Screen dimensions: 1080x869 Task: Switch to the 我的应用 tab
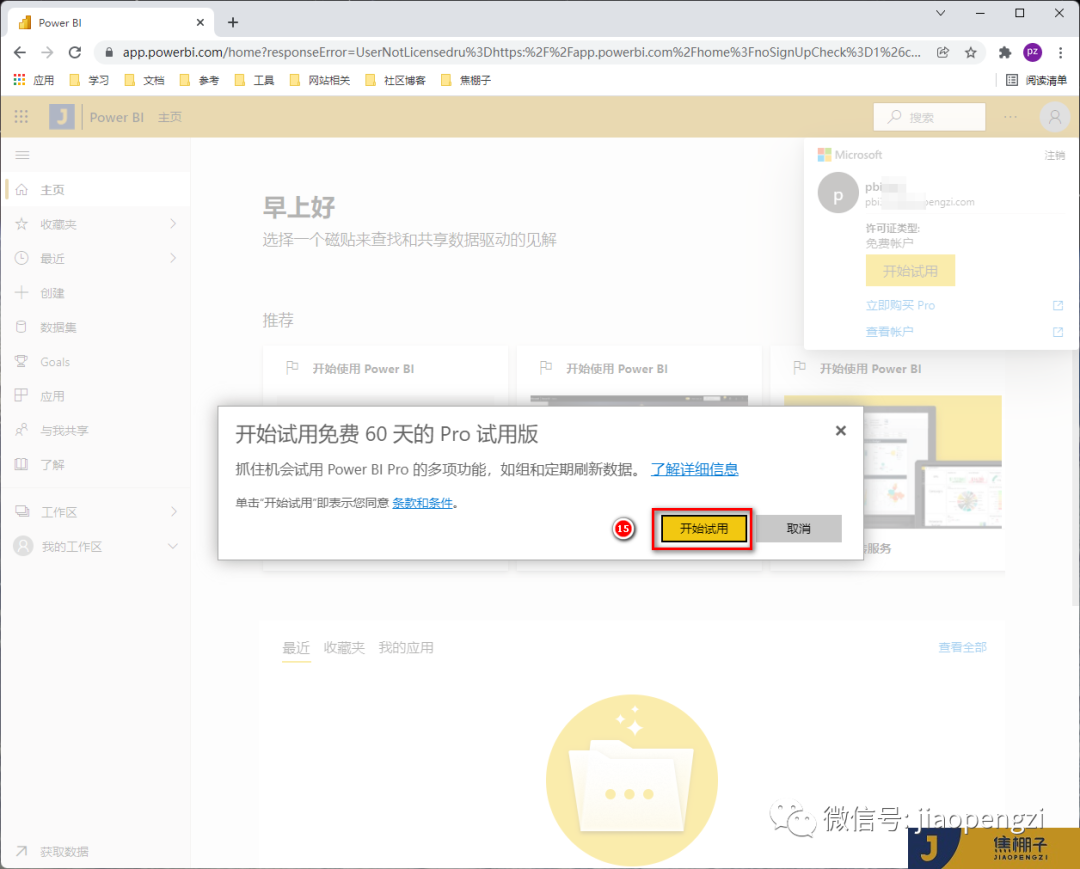click(x=406, y=648)
